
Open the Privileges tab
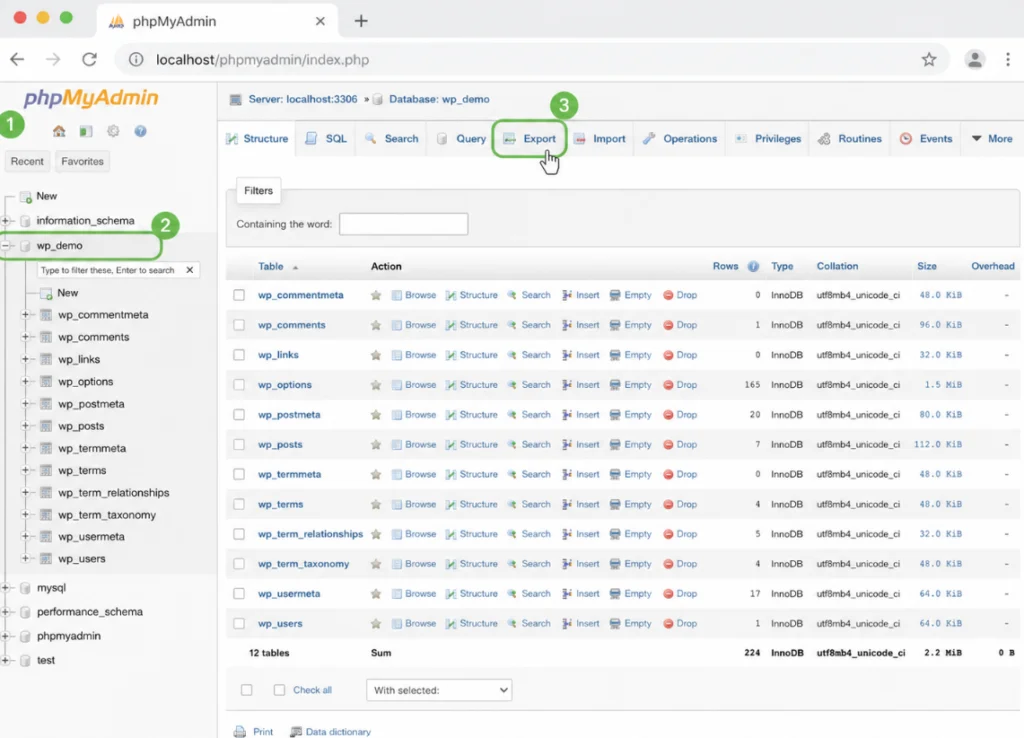[x=769, y=138]
